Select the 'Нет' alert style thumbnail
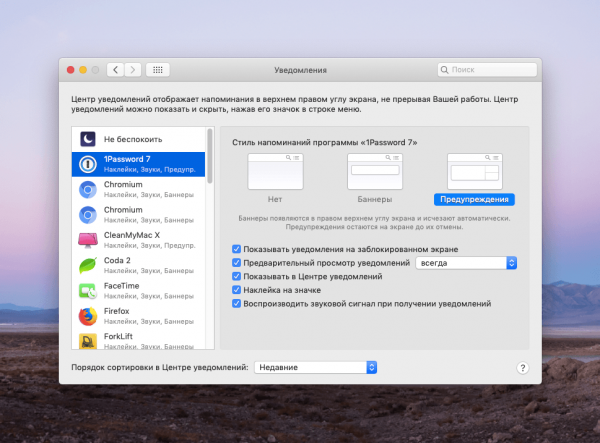This screenshot has height=443, width=600. tap(275, 171)
